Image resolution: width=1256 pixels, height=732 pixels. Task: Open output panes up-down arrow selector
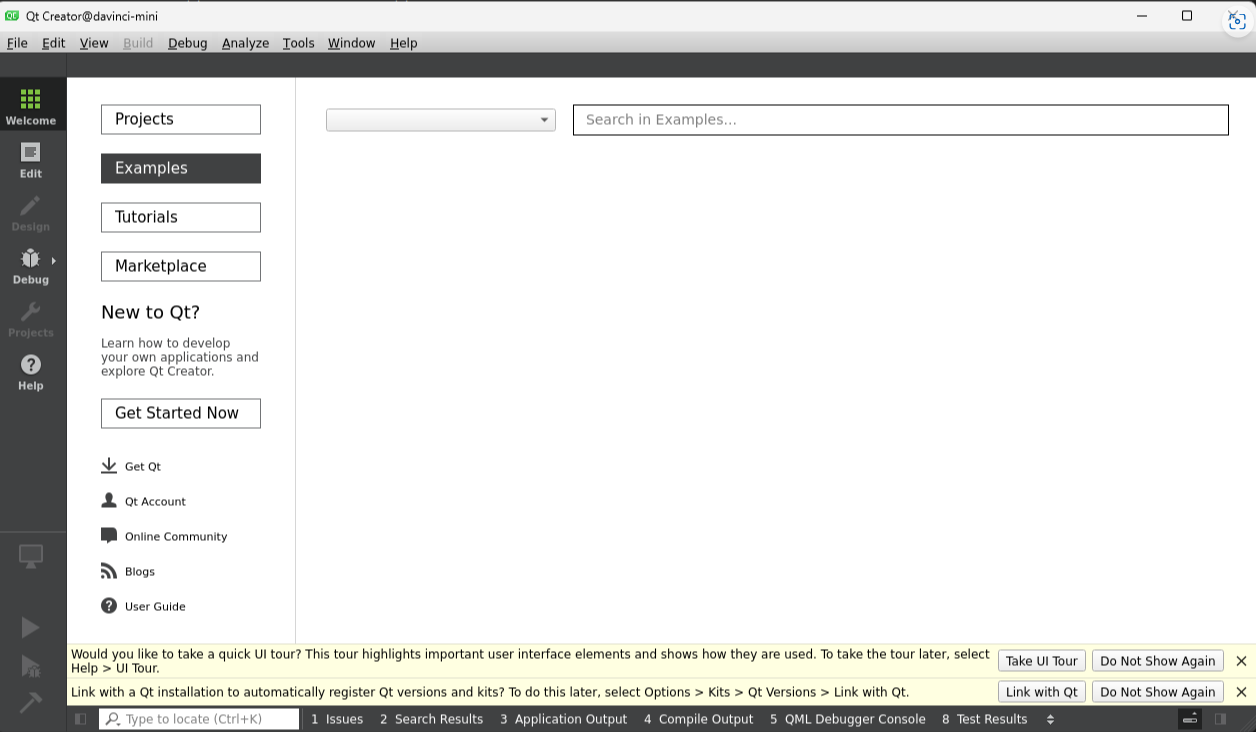tap(1050, 719)
